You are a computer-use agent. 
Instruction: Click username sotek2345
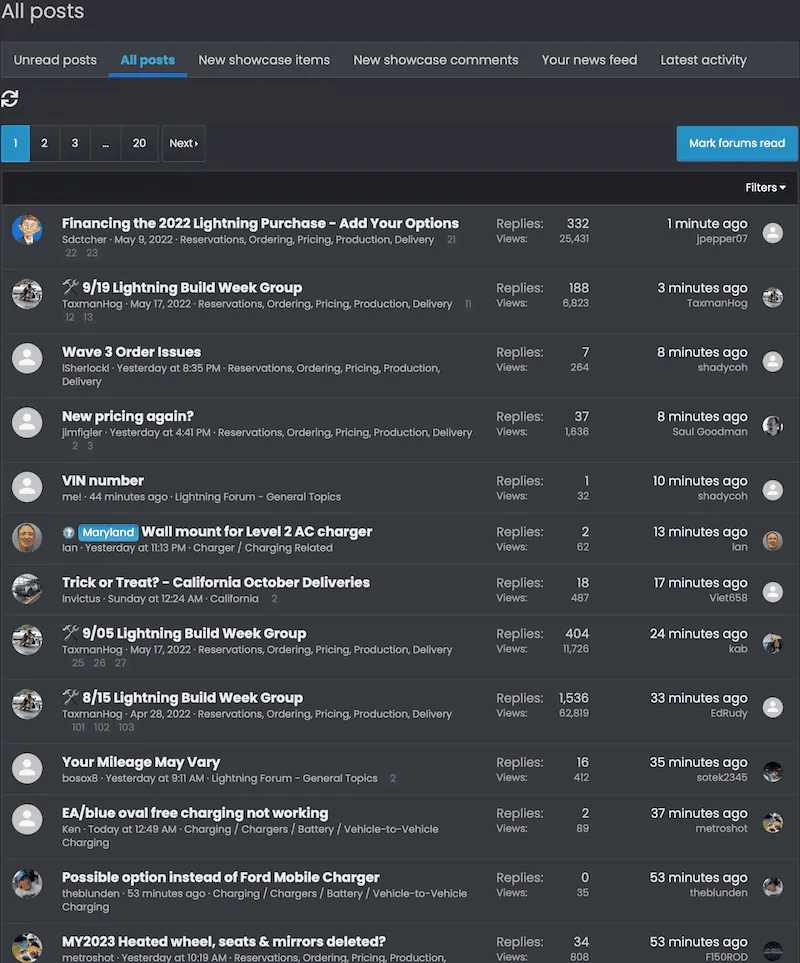(x=722, y=778)
